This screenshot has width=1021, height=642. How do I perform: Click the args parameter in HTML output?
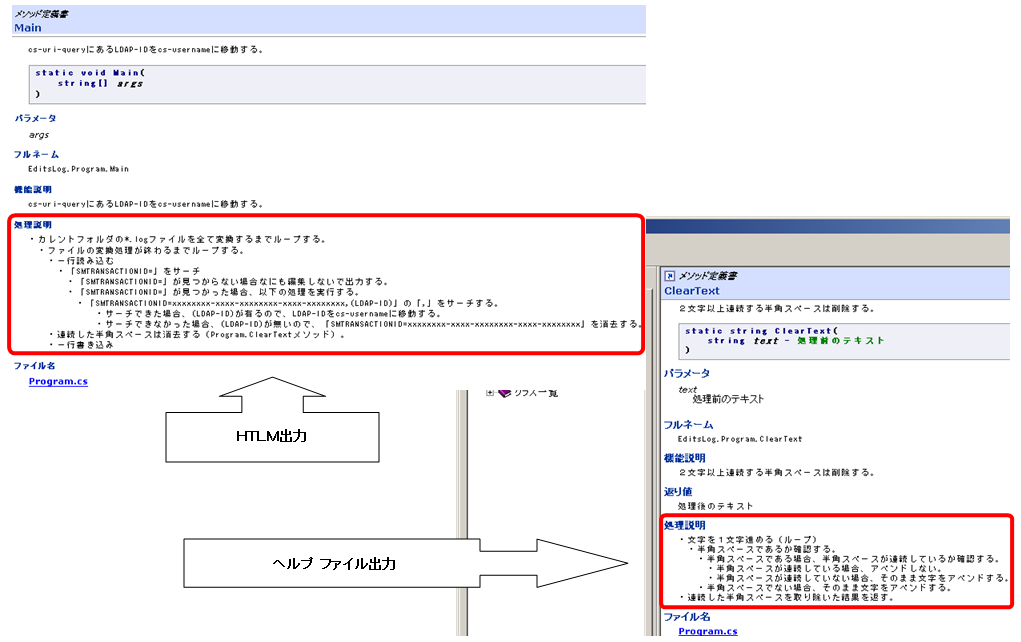pos(39,134)
